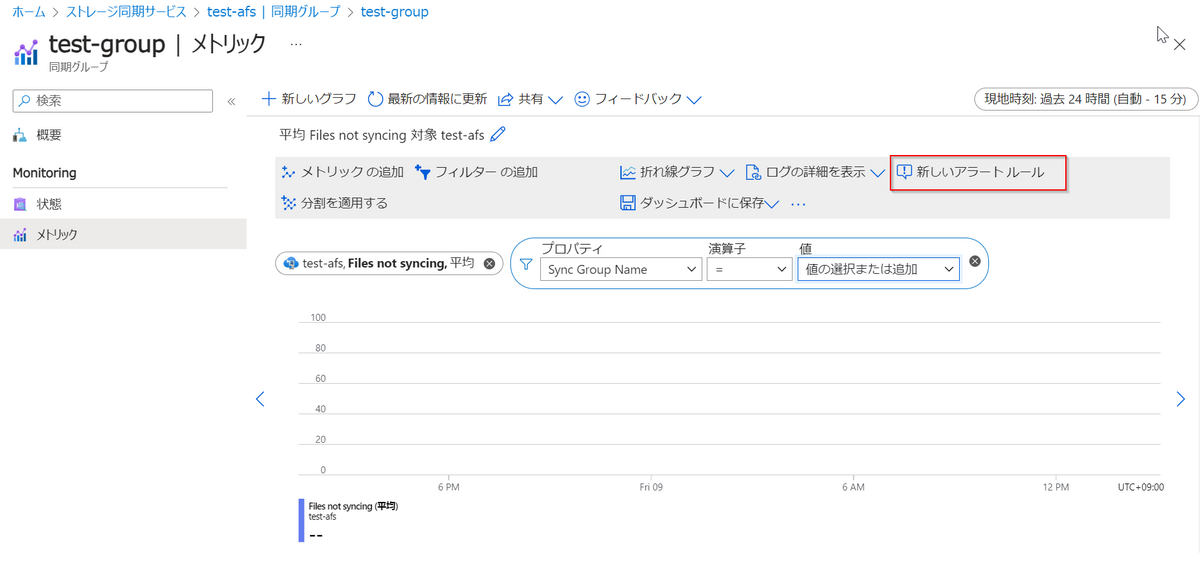Click メトリック の追加

(342, 172)
